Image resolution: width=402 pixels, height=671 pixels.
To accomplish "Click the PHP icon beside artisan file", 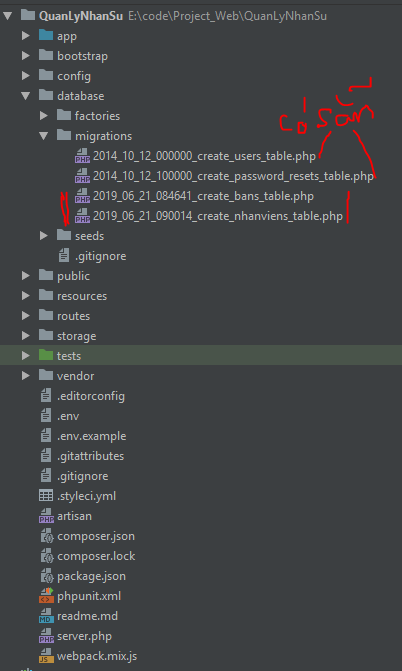I will pos(46,516).
